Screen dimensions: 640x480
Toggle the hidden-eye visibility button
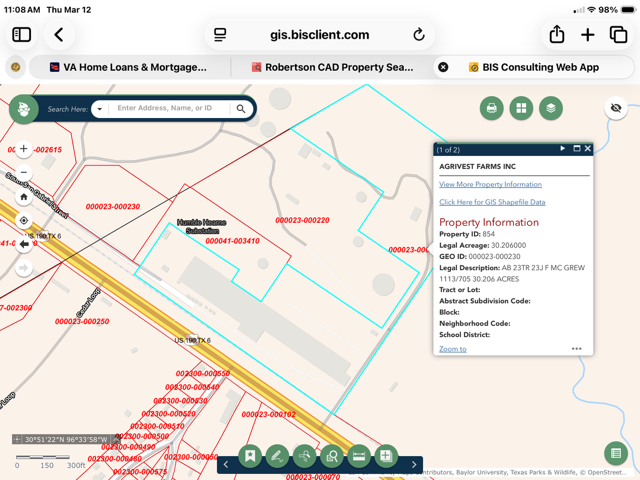point(616,108)
